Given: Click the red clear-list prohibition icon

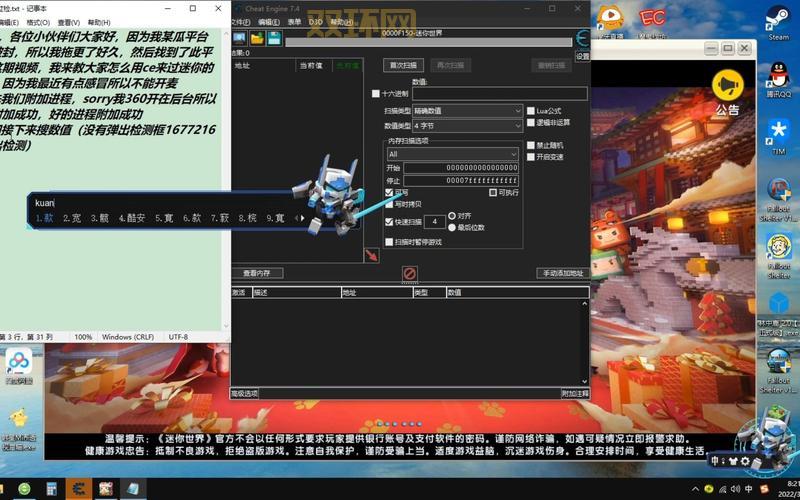Looking at the screenshot, I should coord(410,274).
